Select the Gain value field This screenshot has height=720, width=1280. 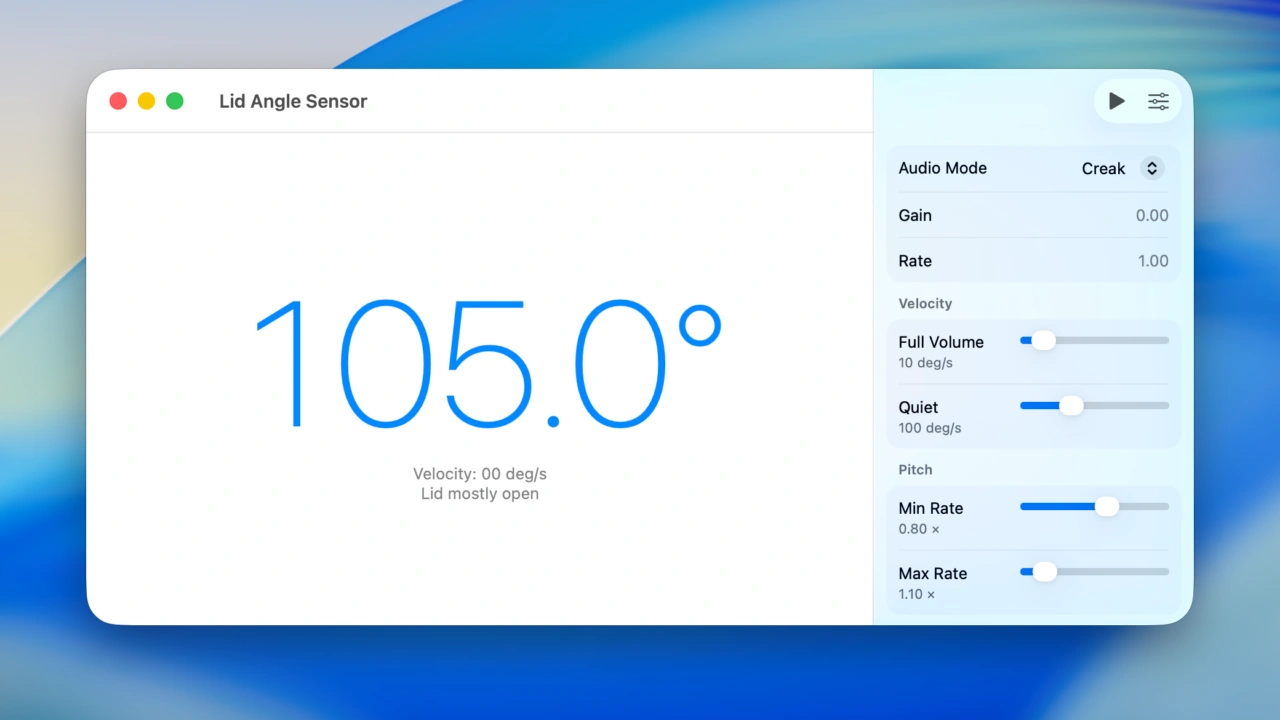pyautogui.click(x=1151, y=215)
